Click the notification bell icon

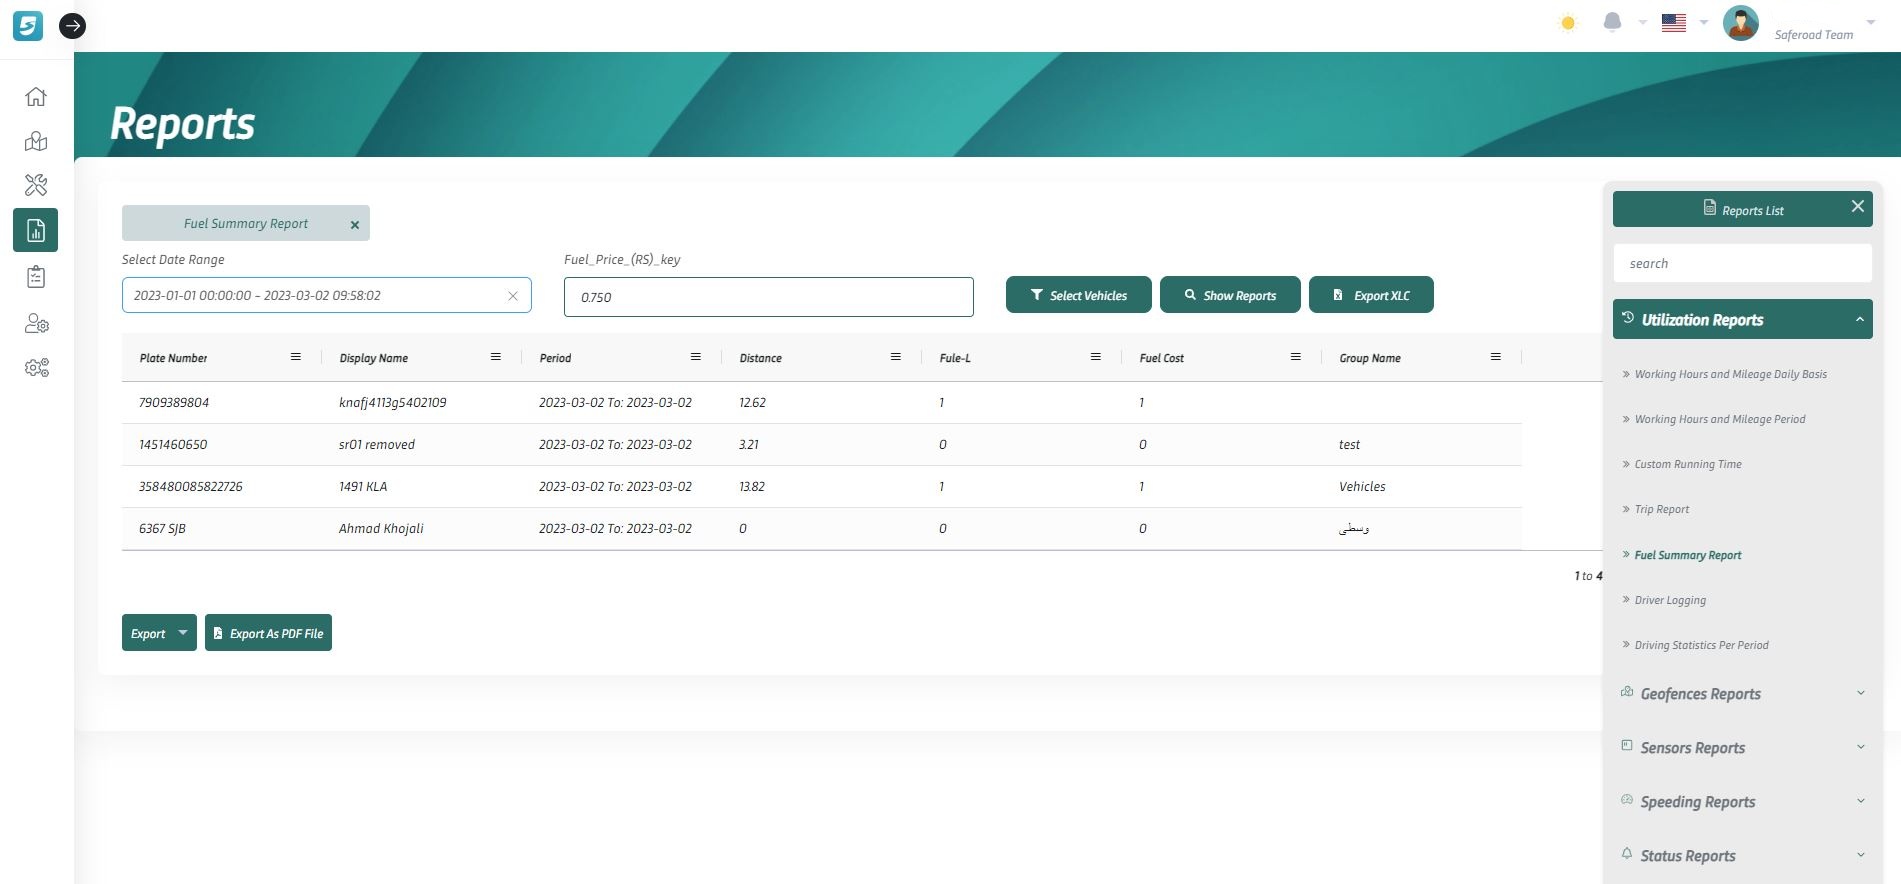click(x=1612, y=22)
